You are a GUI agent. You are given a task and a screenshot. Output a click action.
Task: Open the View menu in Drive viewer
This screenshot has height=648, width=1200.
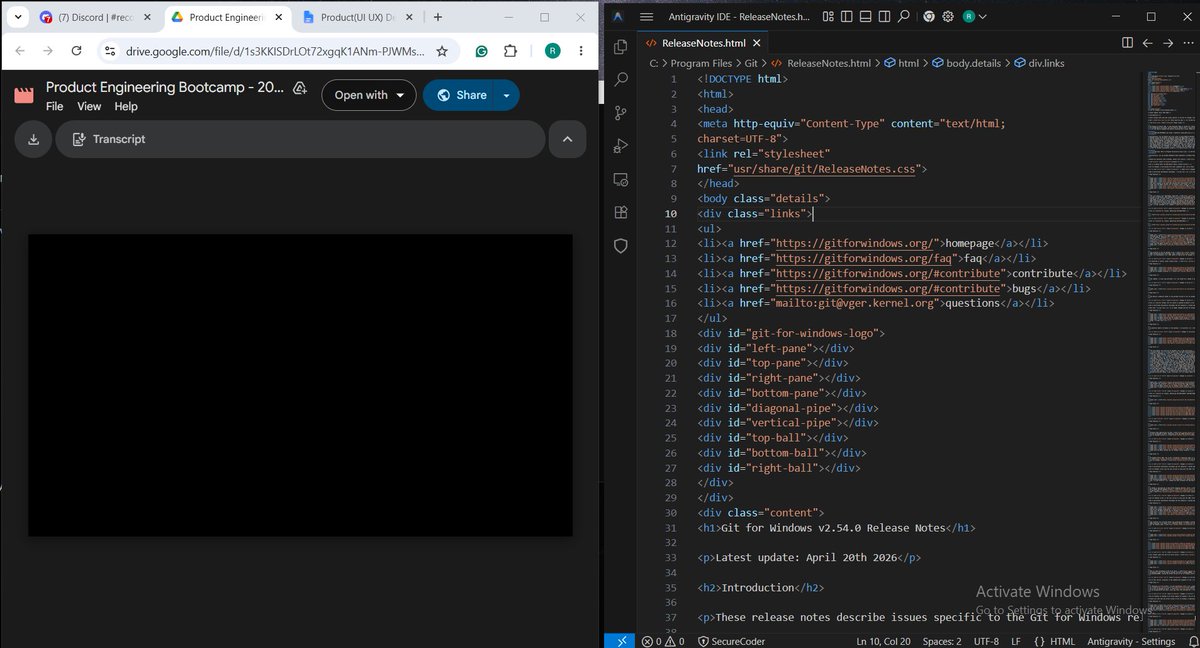click(x=89, y=106)
